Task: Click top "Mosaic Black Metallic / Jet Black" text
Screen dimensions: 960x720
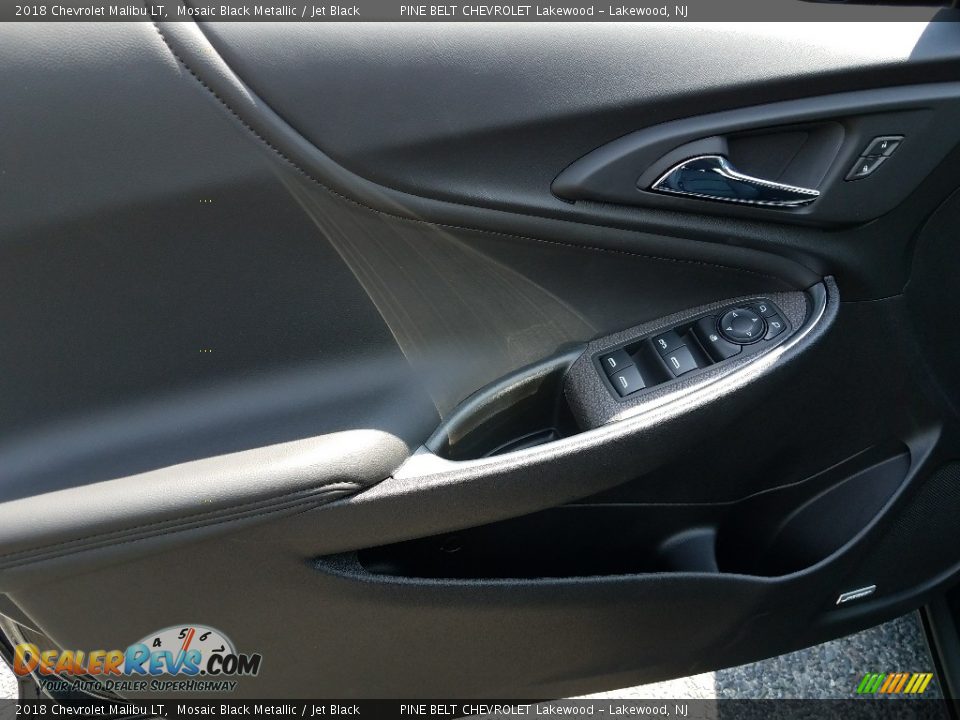Action: coord(268,11)
